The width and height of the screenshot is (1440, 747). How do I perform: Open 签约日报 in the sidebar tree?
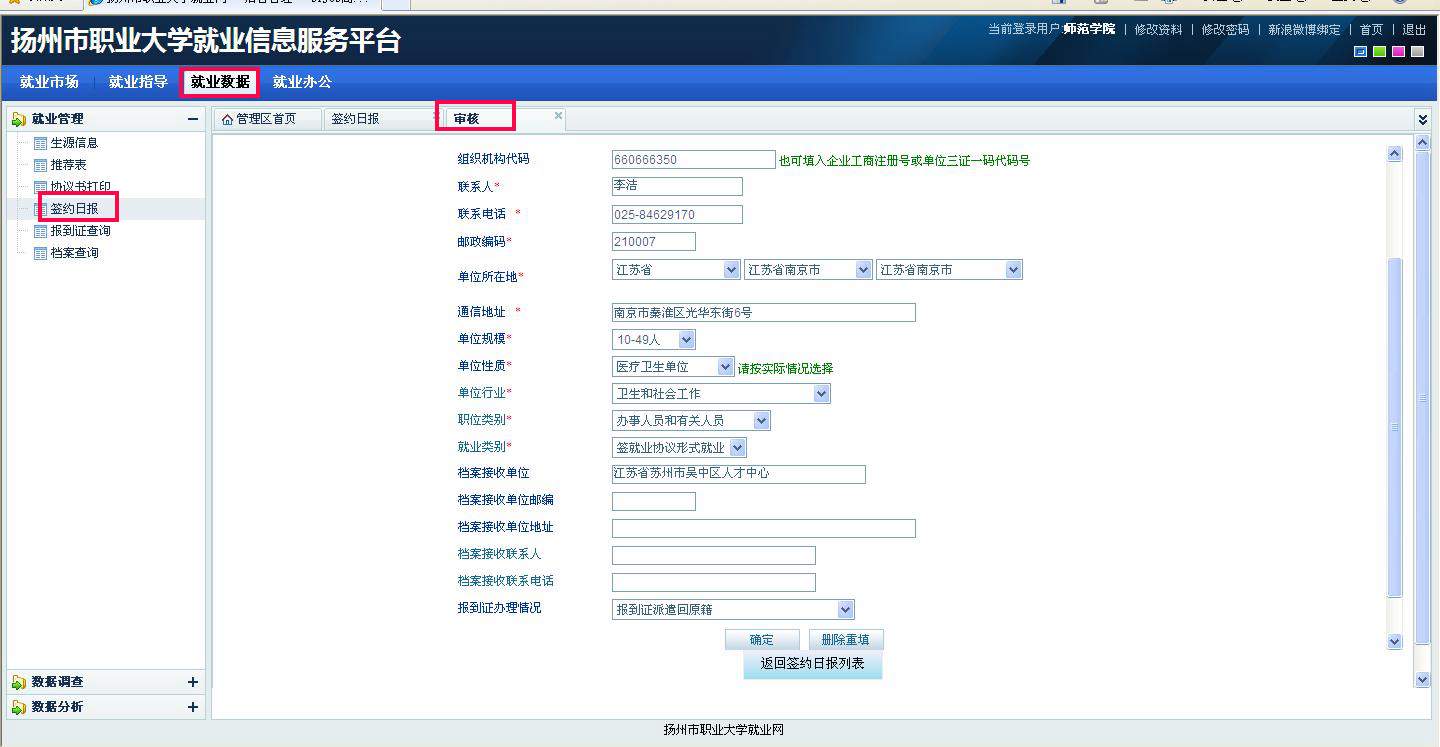(74, 209)
